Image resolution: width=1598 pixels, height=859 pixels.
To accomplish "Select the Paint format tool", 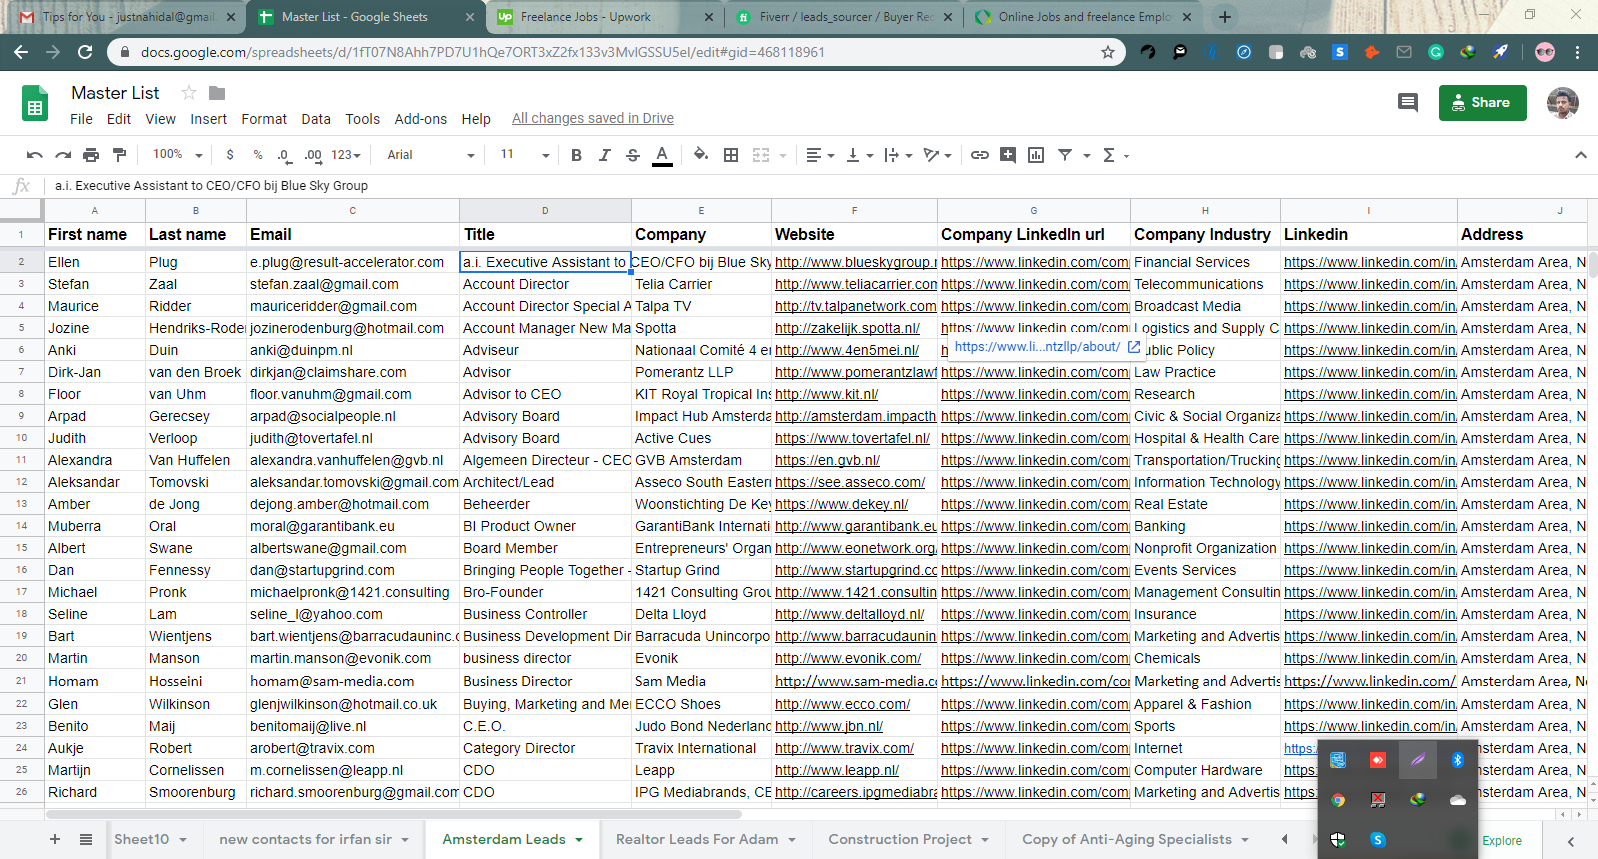I will pos(120,155).
